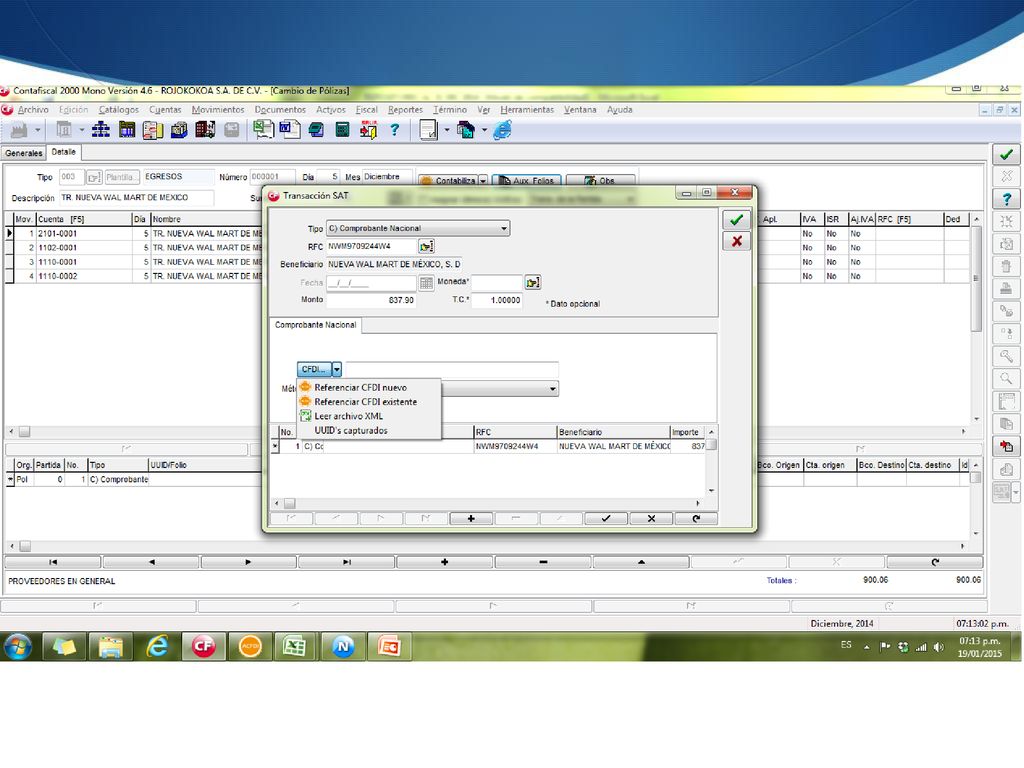The width and height of the screenshot is (1024, 768).
Task: Expand the calendar toolbar icon dropdown arrow
Action: (x=82, y=130)
